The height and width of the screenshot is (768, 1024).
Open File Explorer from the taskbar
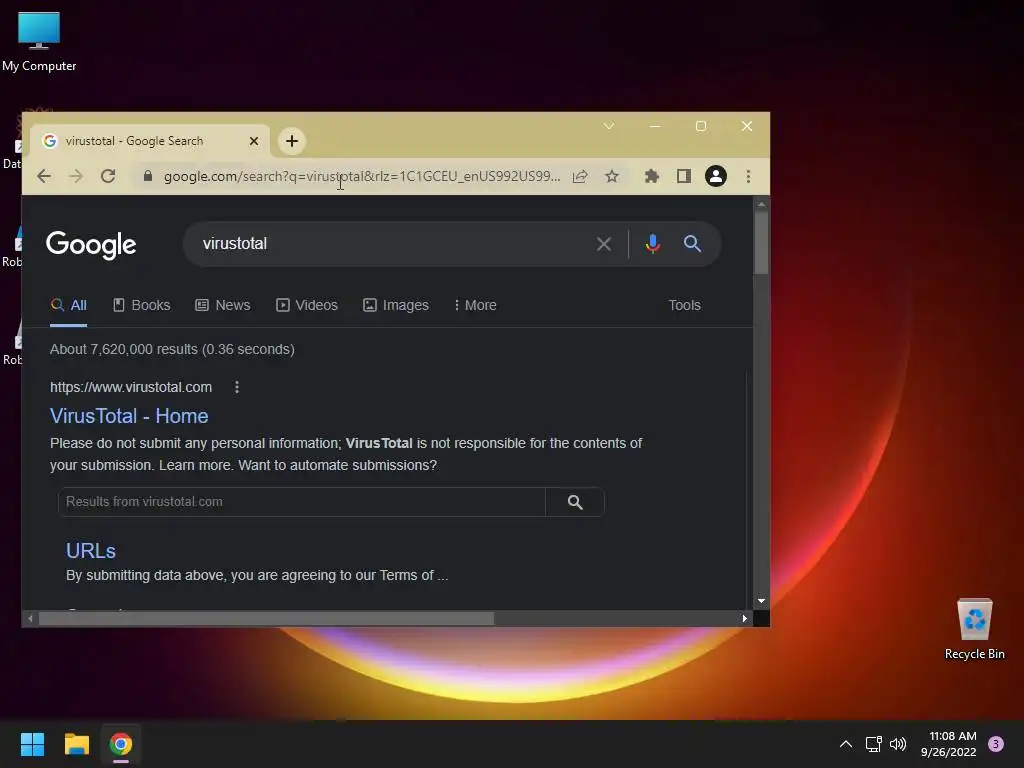click(76, 744)
